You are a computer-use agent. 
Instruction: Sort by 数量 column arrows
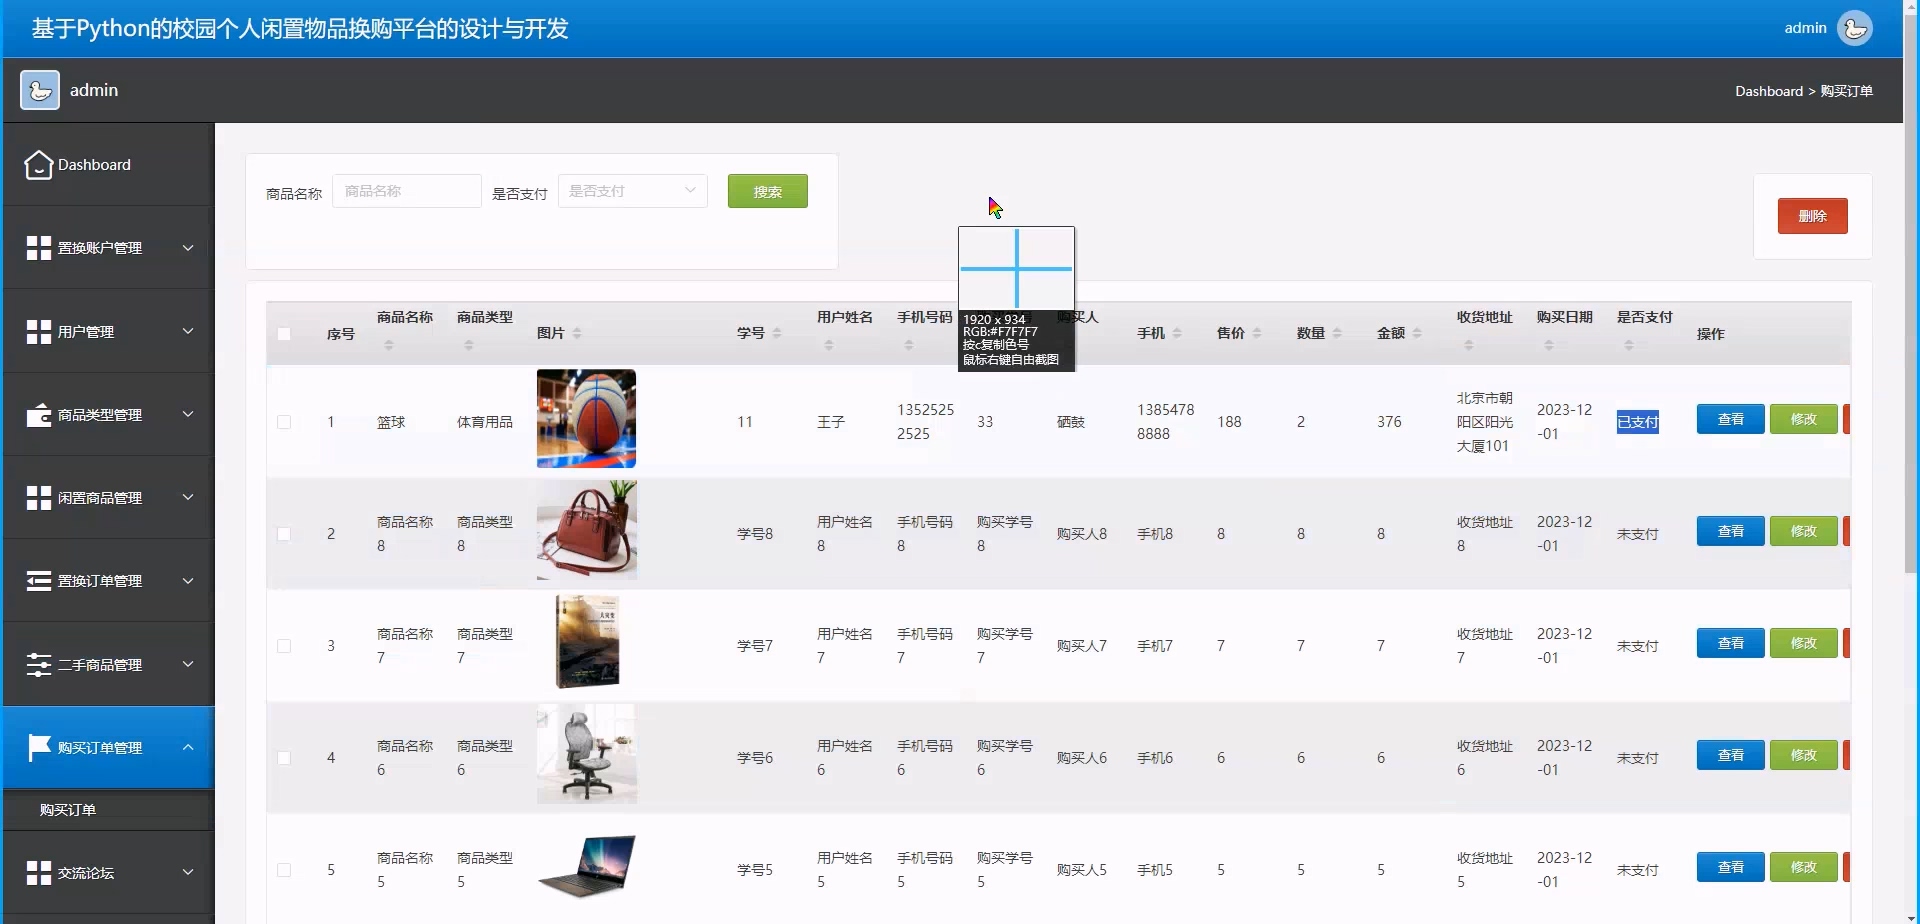tap(1337, 333)
